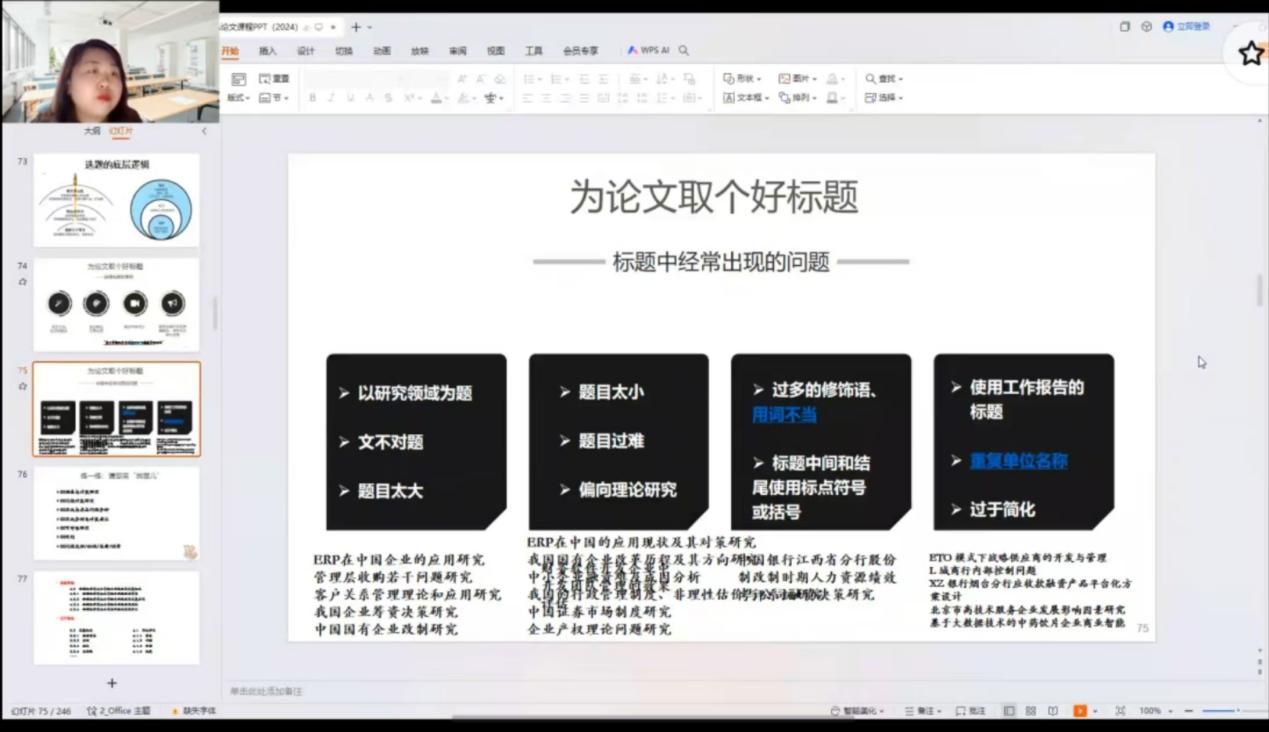Click the 重复单位名称 link on slide

(x=1019, y=461)
